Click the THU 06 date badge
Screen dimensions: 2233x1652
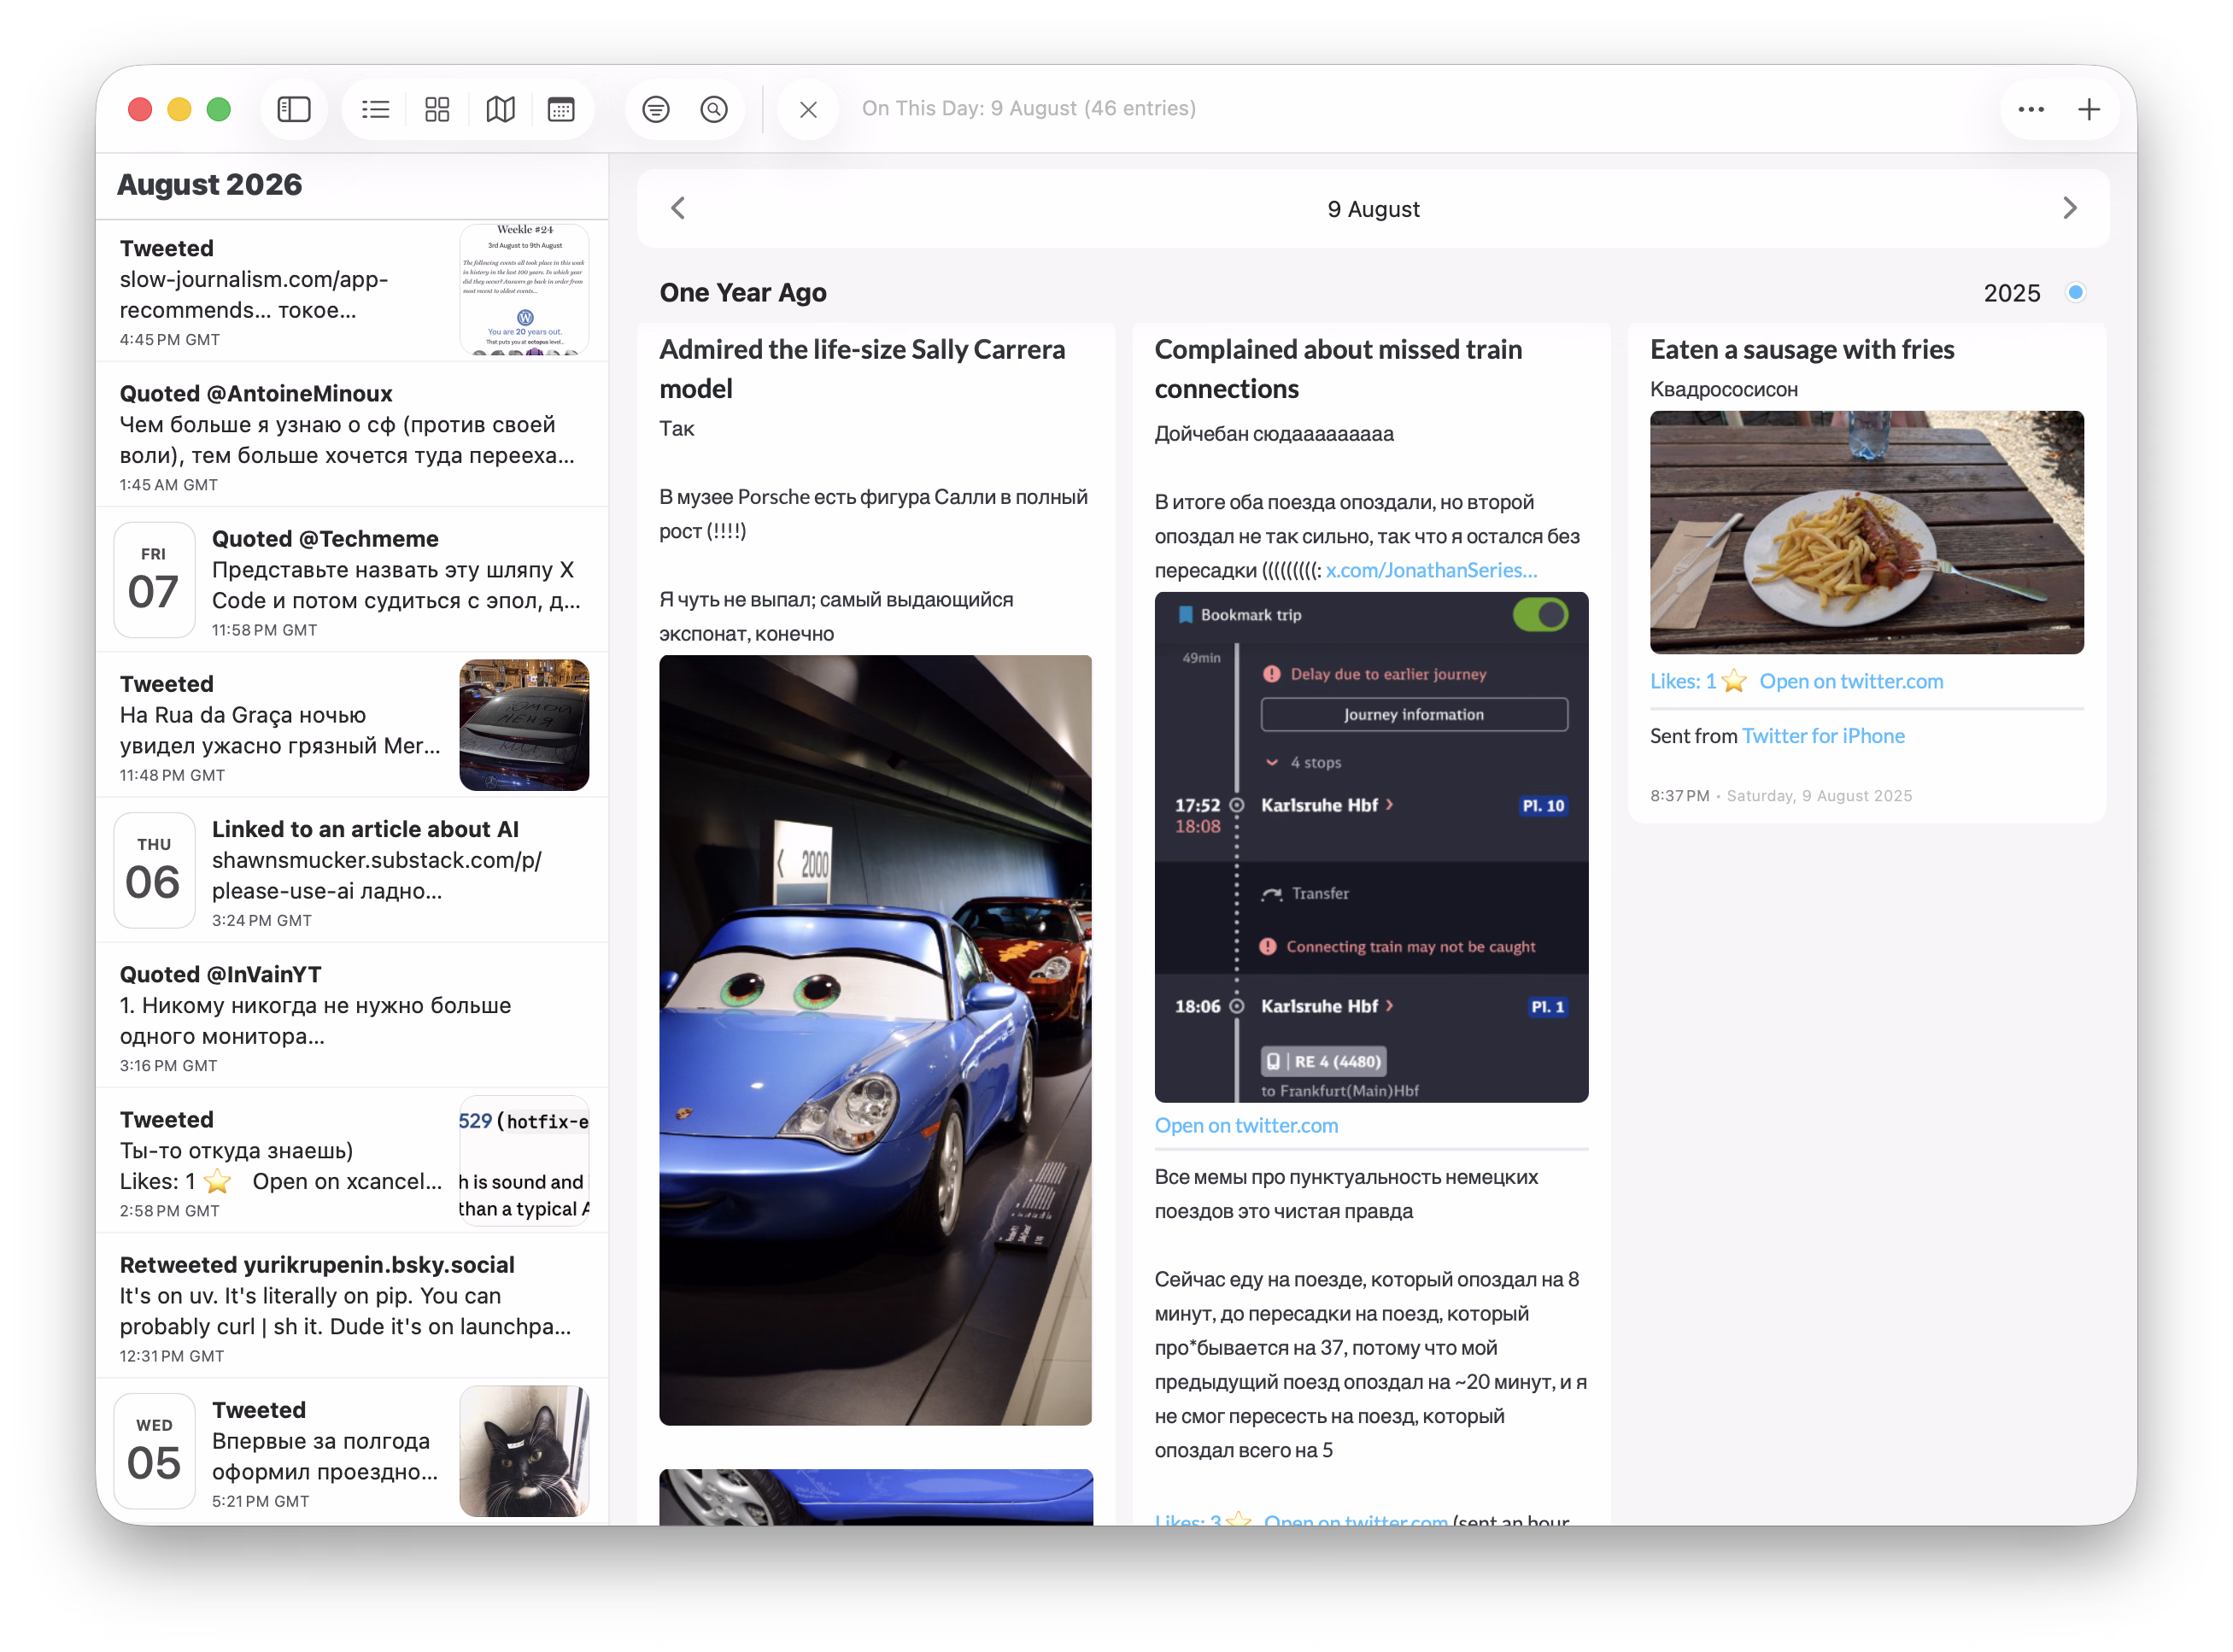coord(153,870)
